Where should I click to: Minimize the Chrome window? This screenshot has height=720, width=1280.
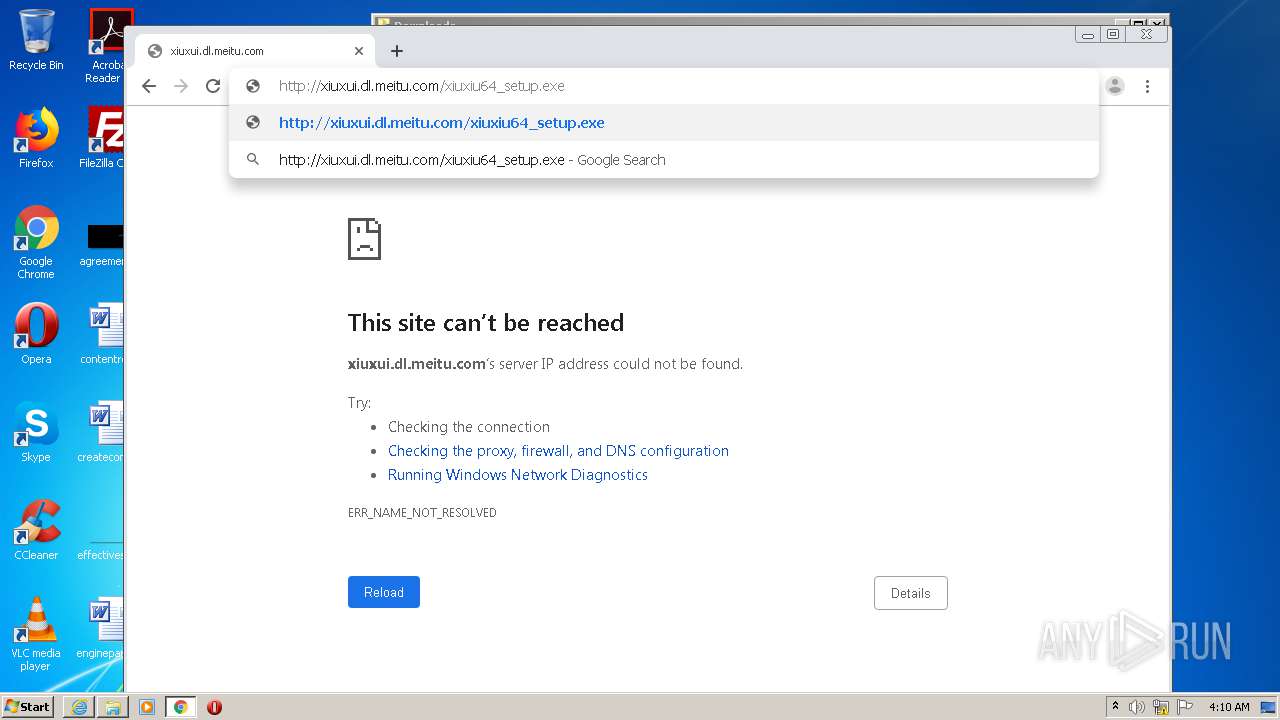click(x=1088, y=34)
